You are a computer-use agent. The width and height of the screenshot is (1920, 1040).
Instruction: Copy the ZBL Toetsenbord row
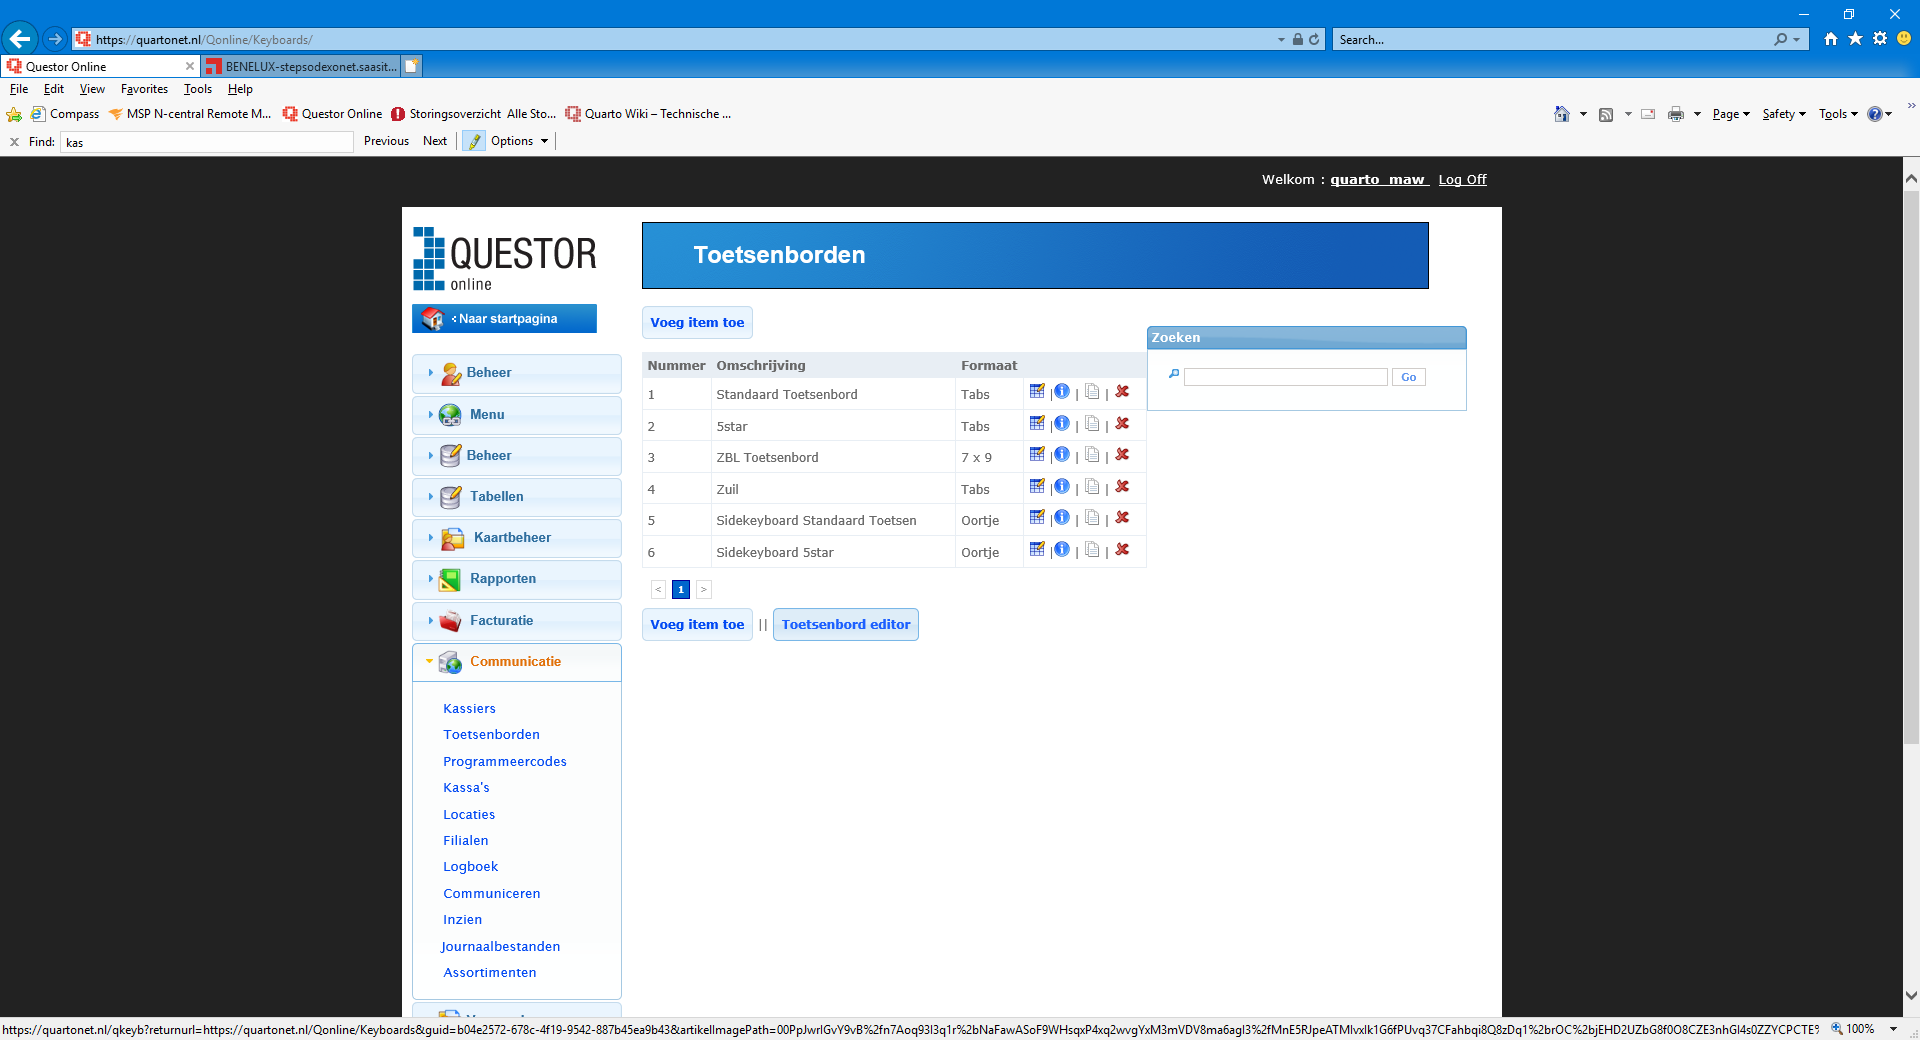pos(1092,455)
